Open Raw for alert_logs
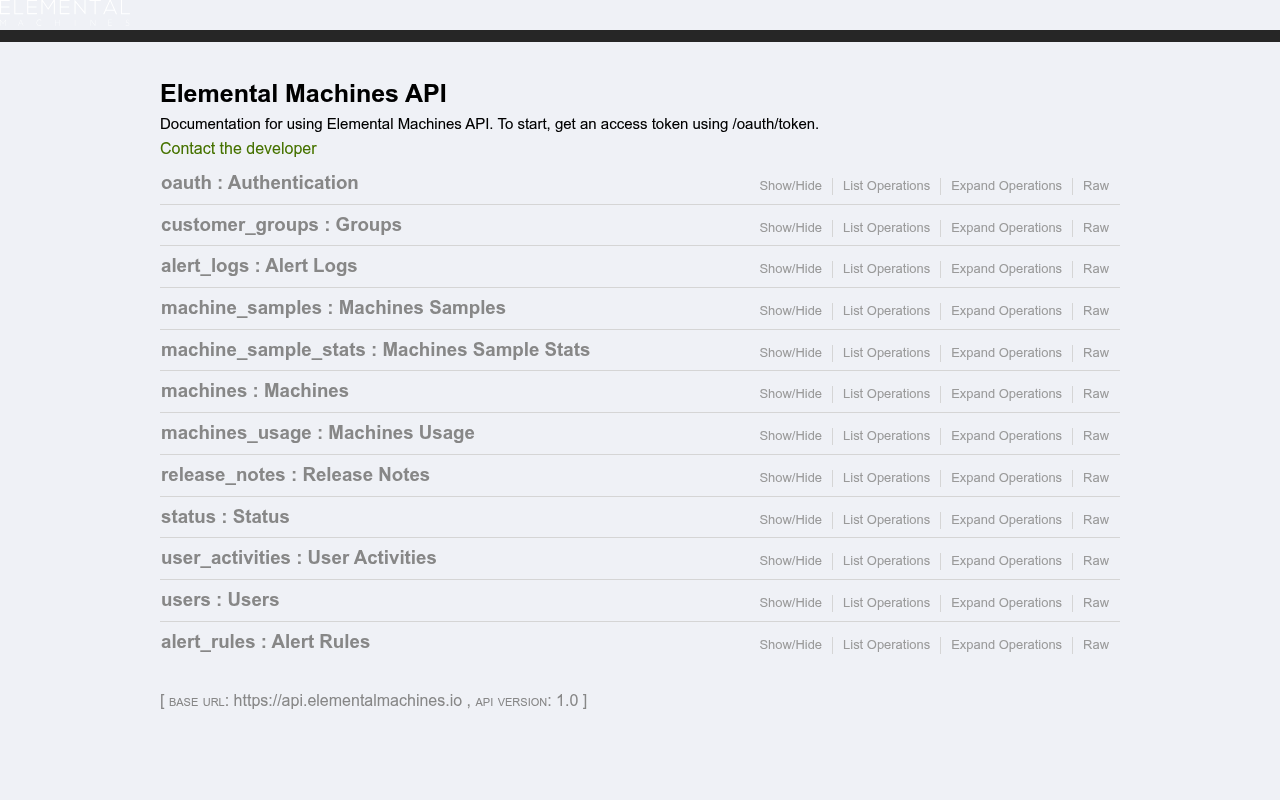 tap(1096, 269)
